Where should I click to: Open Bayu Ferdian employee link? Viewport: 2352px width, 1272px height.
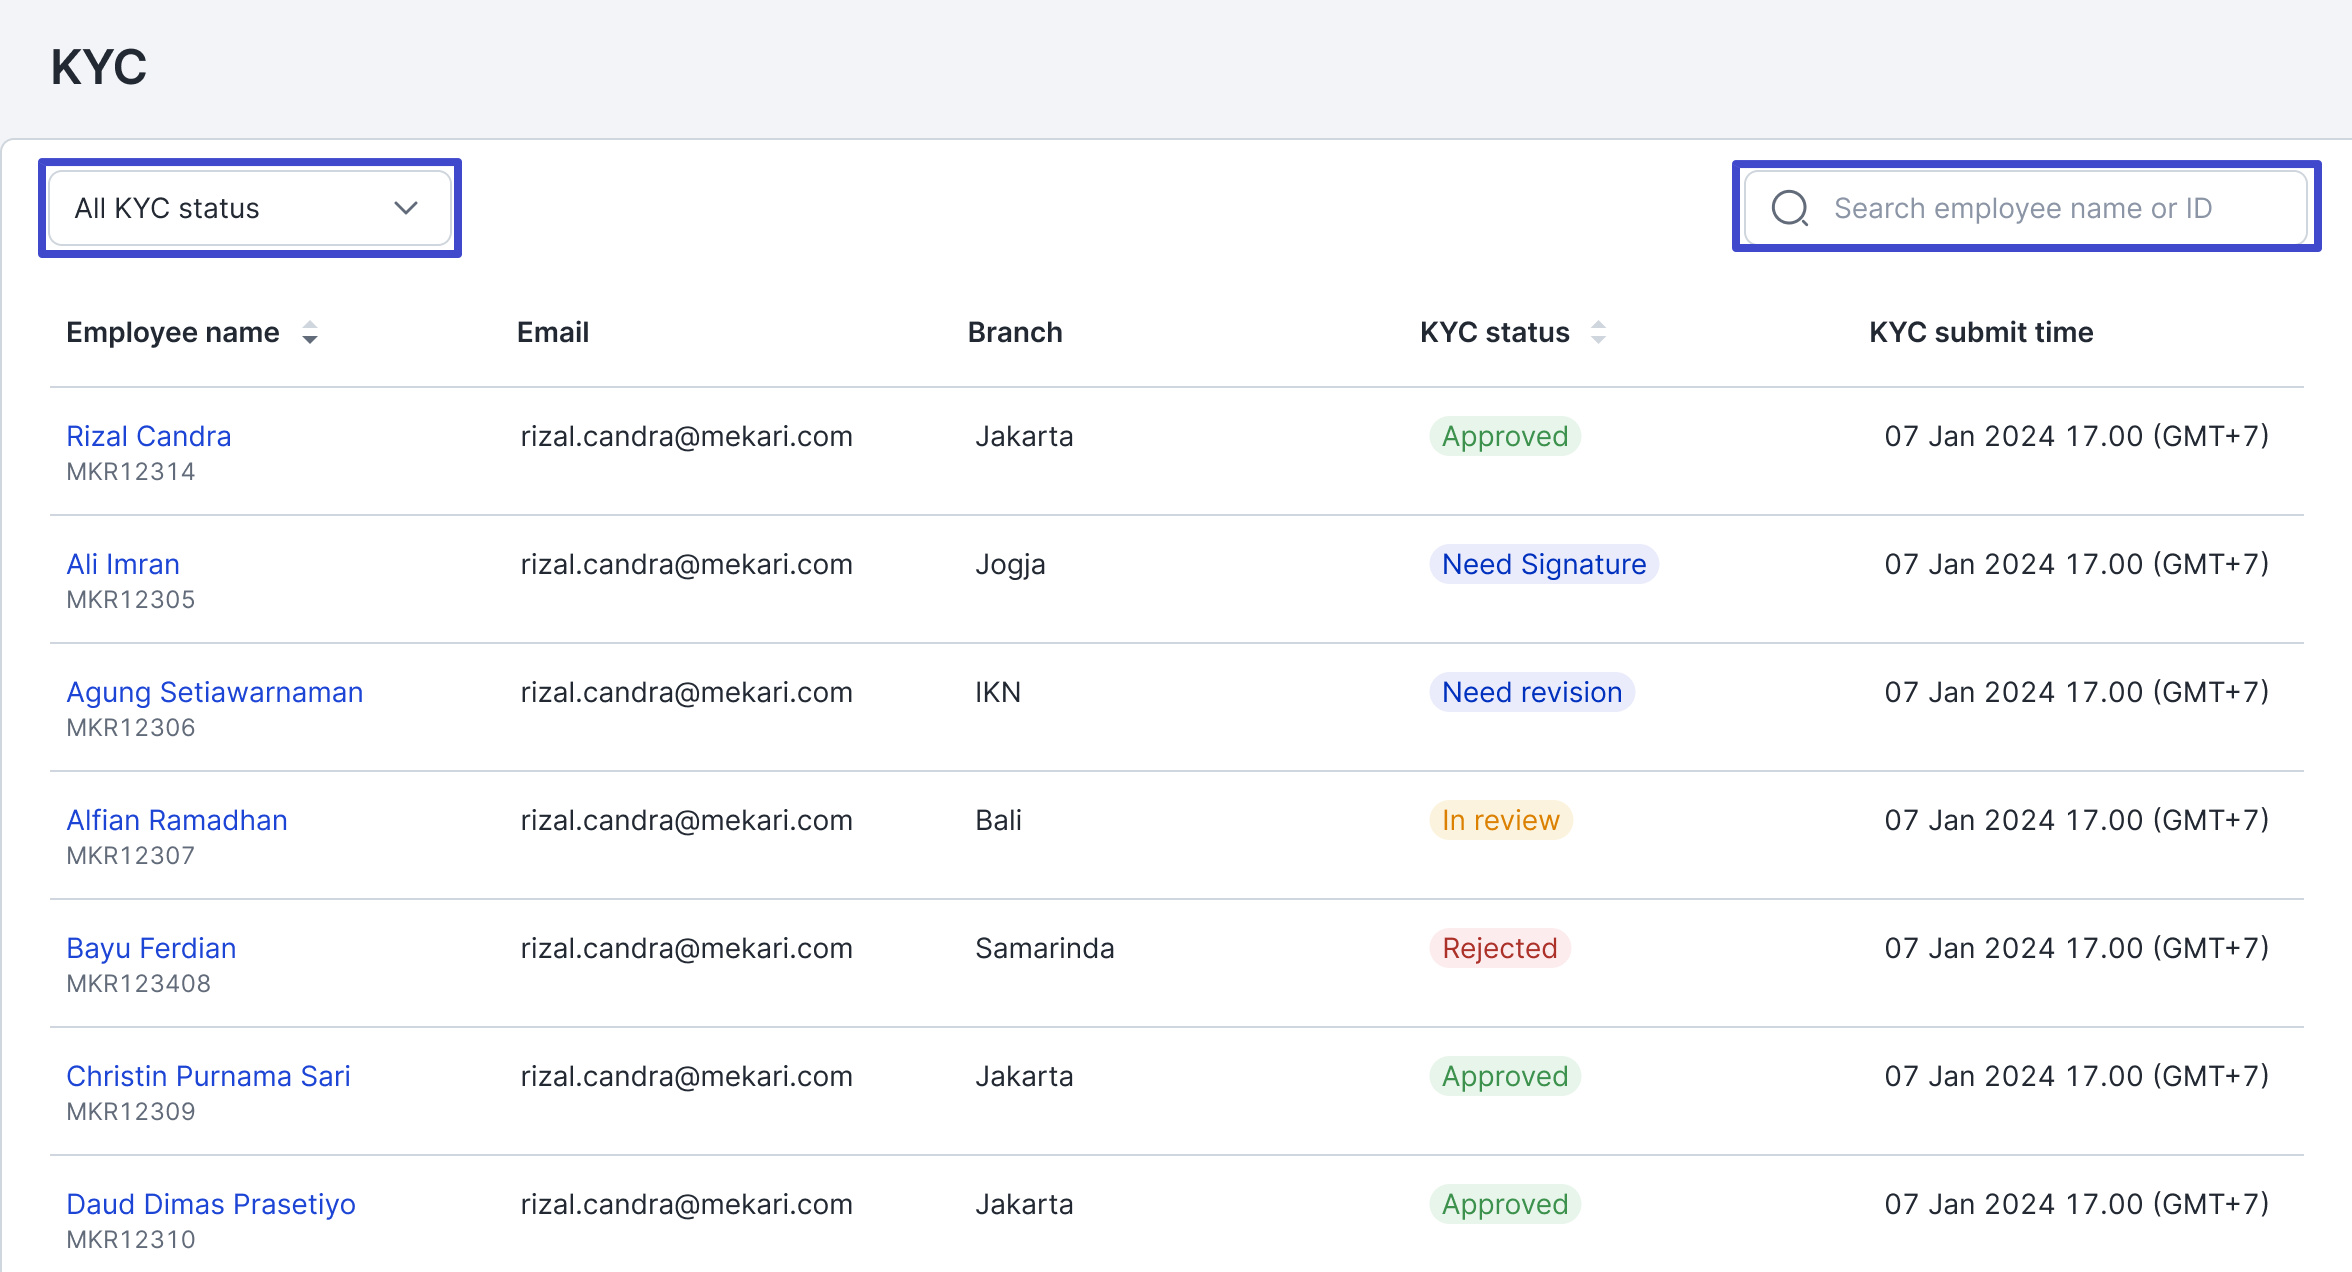click(151, 948)
